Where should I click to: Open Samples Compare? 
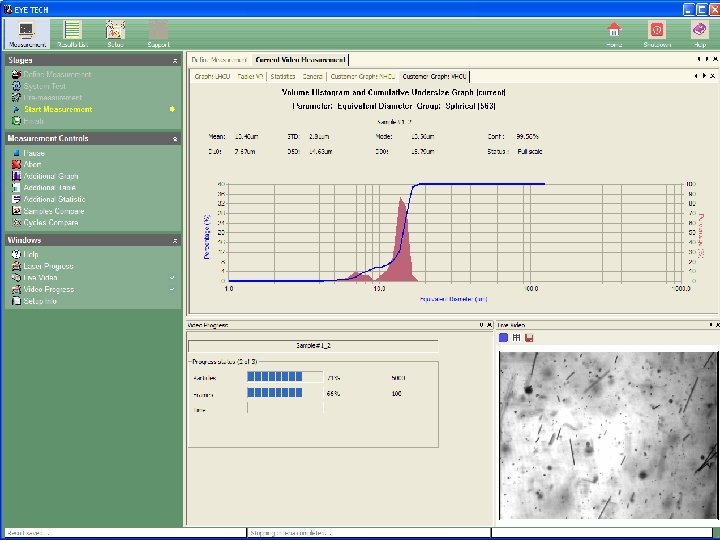pyautogui.click(x=54, y=211)
